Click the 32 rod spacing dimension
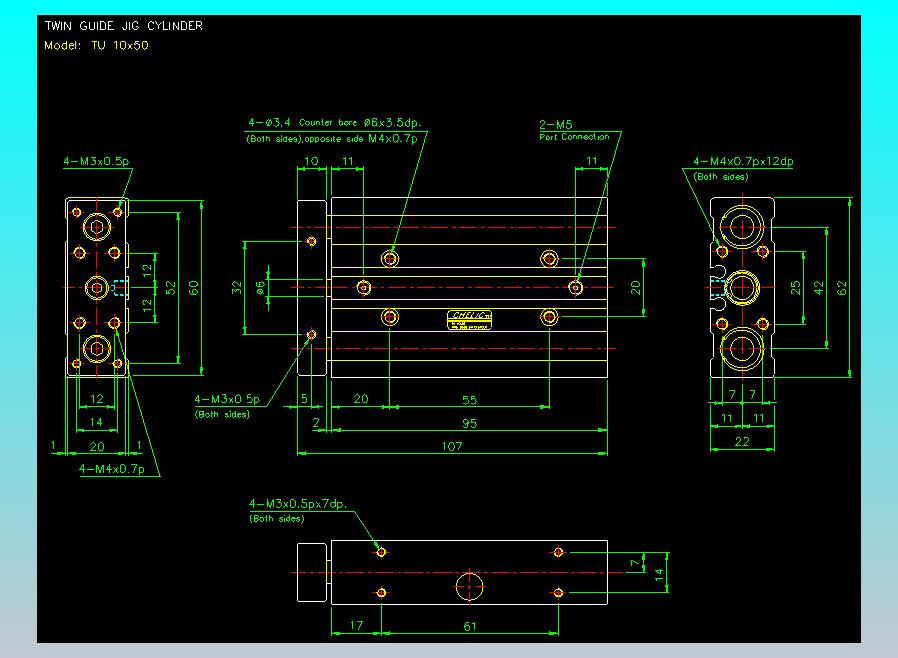 (238, 288)
